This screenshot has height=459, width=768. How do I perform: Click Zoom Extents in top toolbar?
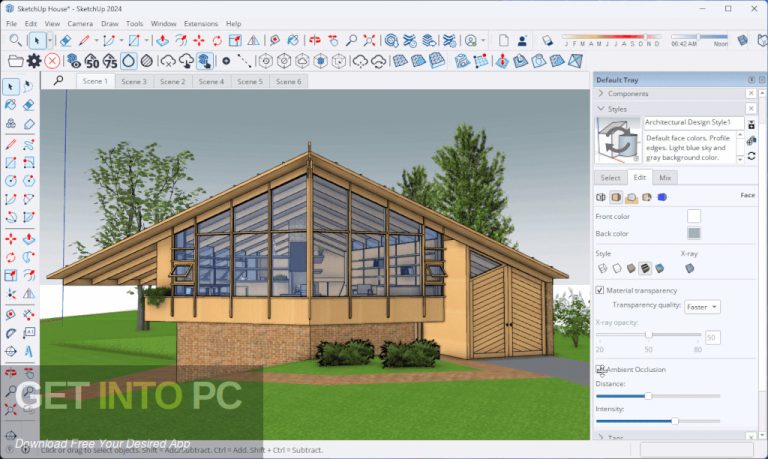(x=369, y=41)
